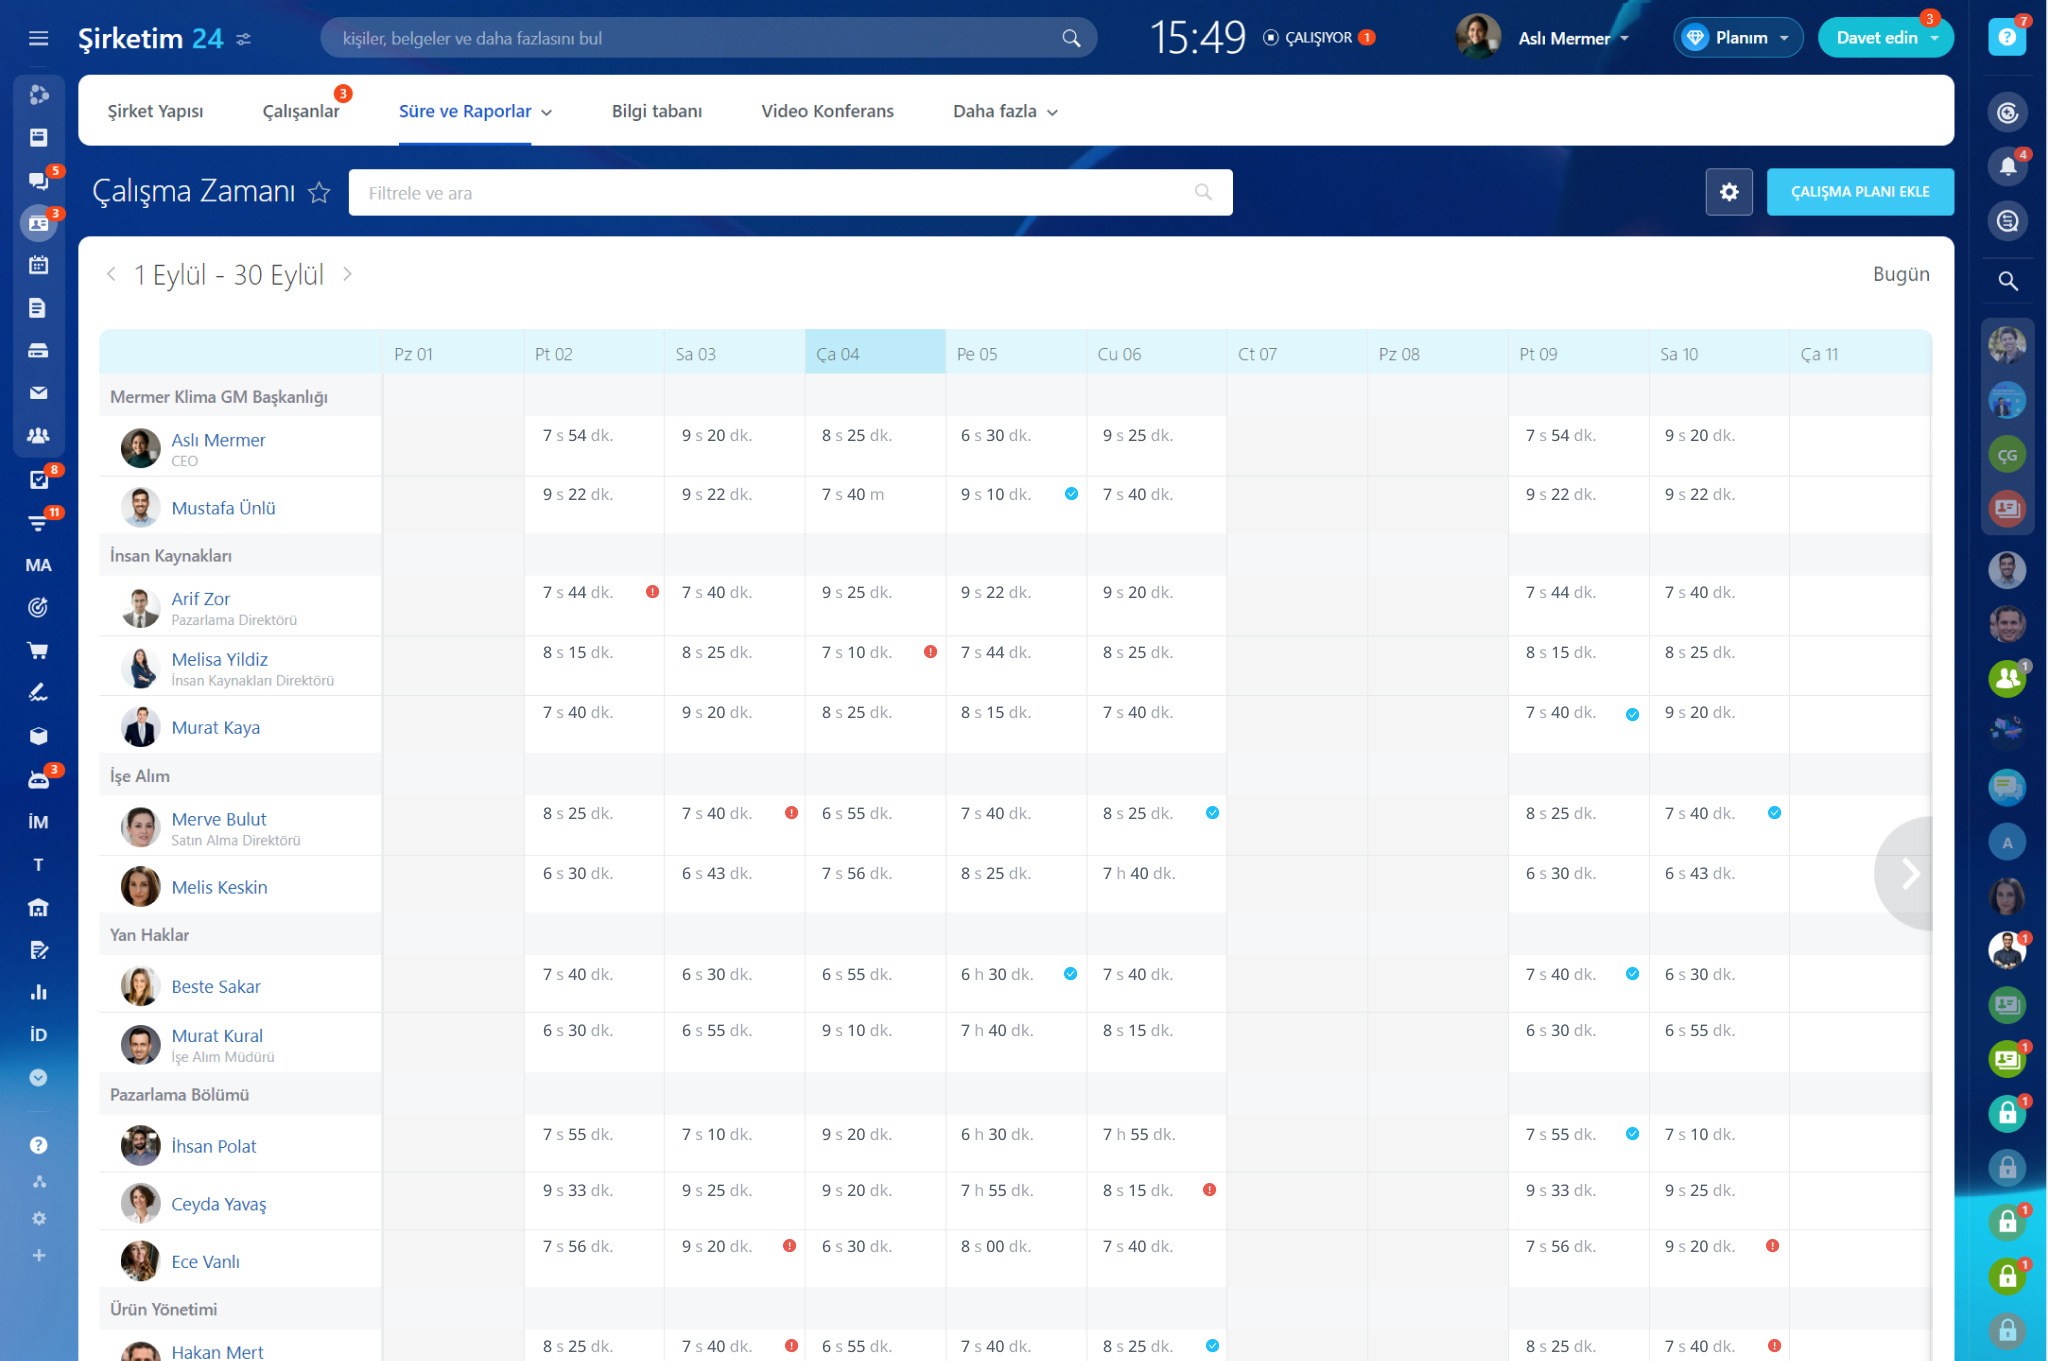This screenshot has width=2048, height=1361.
Task: Star the Çalışma Zamanı page as favorite
Action: click(319, 192)
